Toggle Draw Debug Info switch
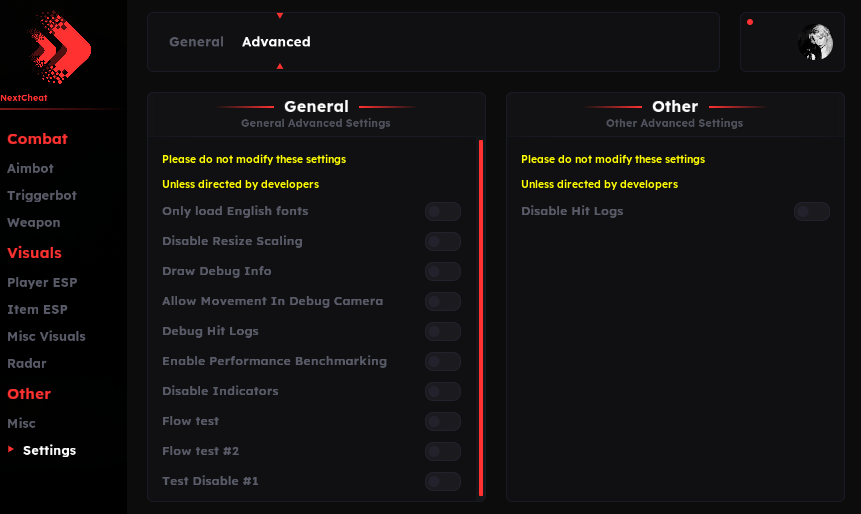 click(x=442, y=271)
